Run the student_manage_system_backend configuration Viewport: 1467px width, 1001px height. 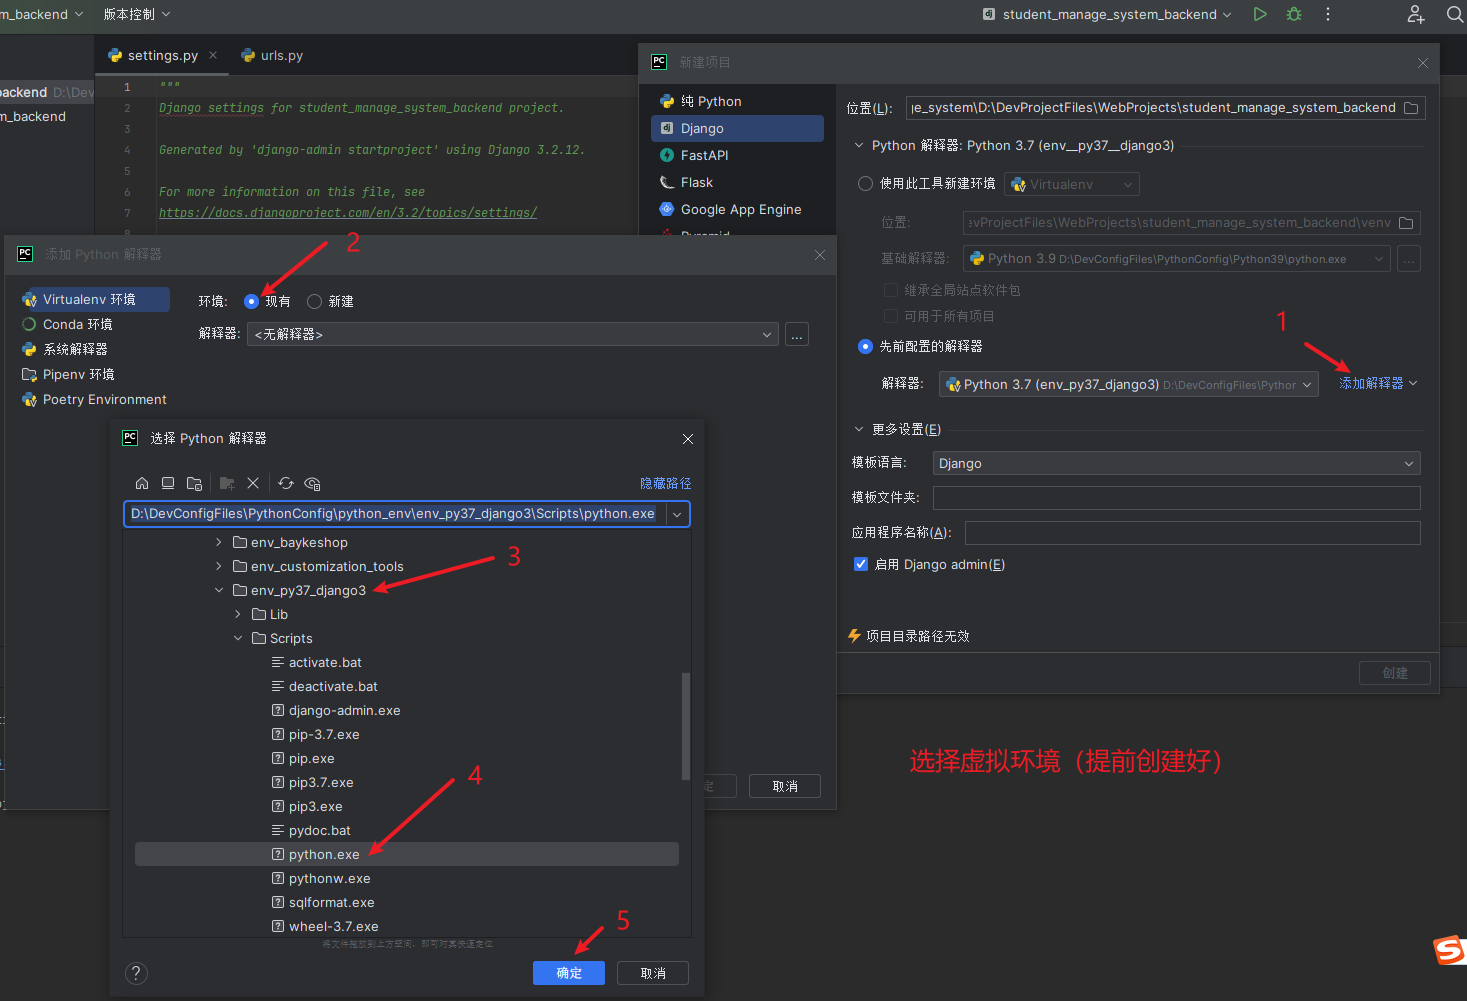point(1260,14)
